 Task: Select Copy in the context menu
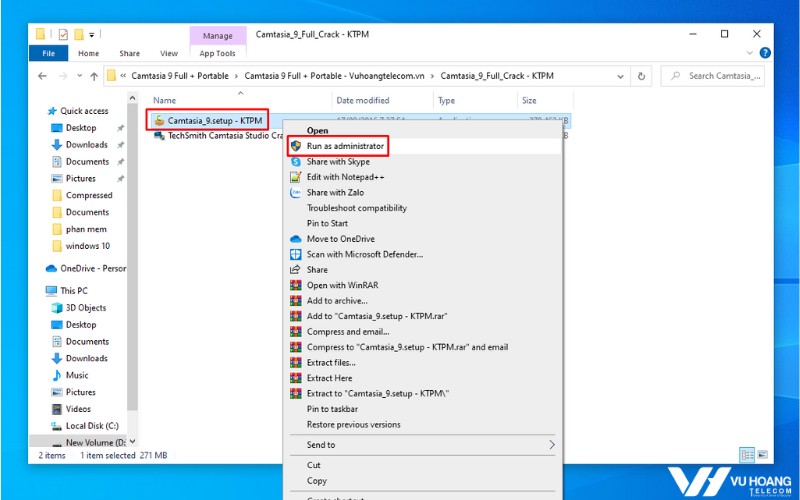316,481
